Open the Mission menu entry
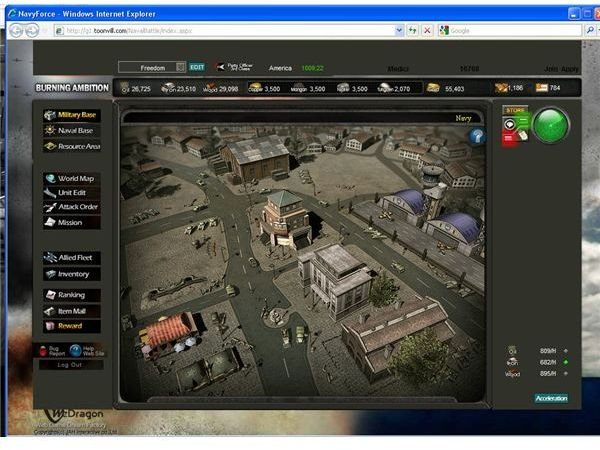 [x=72, y=222]
